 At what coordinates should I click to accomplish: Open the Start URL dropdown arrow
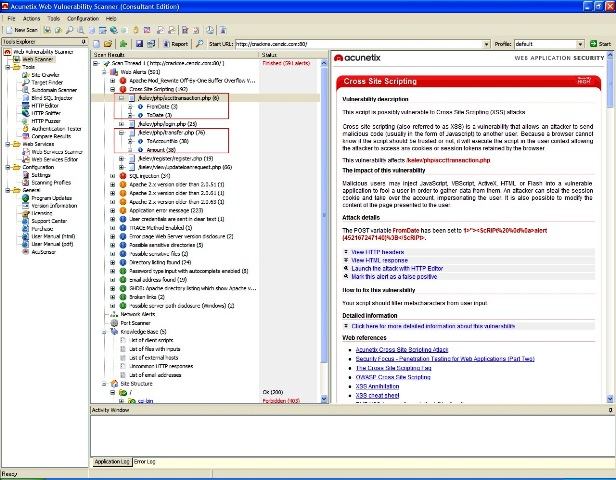tap(487, 44)
